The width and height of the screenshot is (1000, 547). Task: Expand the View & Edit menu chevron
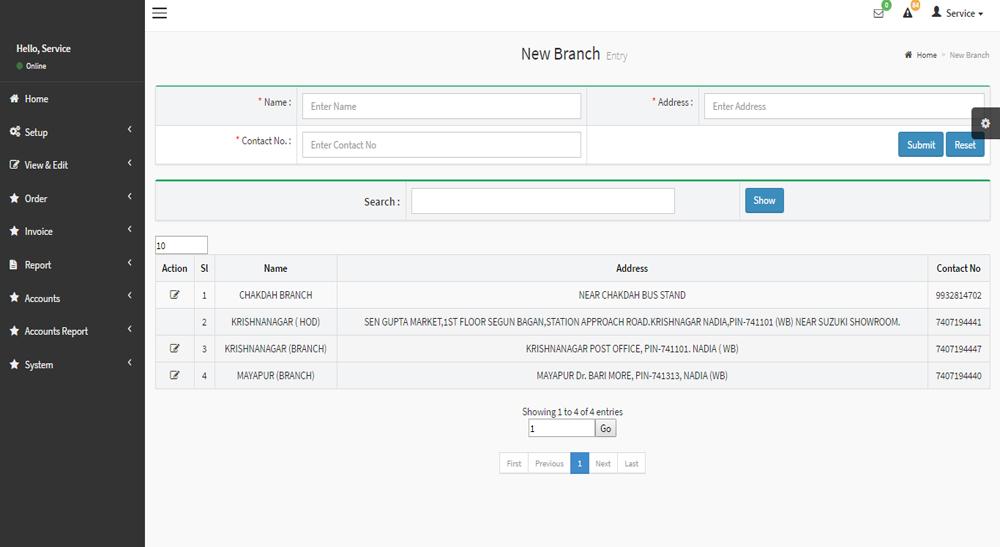coord(129,163)
